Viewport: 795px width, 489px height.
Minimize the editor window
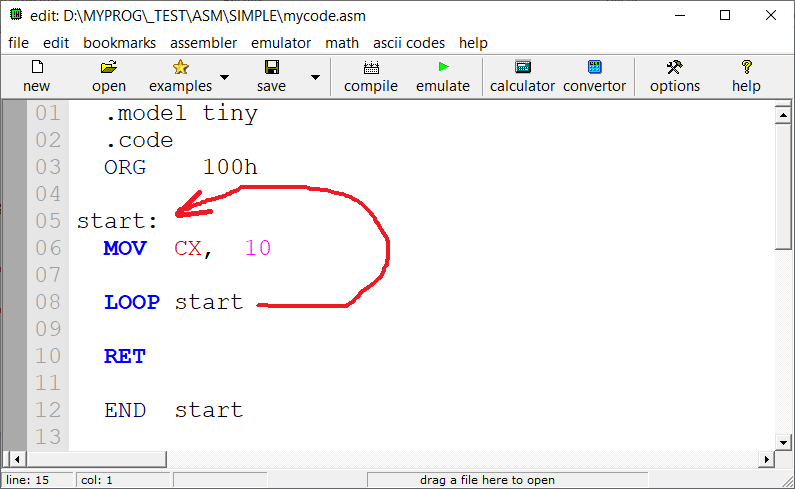[680, 15]
